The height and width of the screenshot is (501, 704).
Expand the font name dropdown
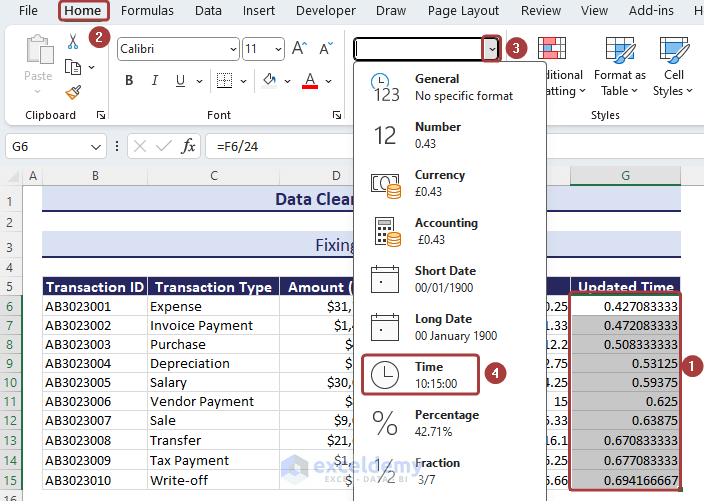tap(233, 49)
